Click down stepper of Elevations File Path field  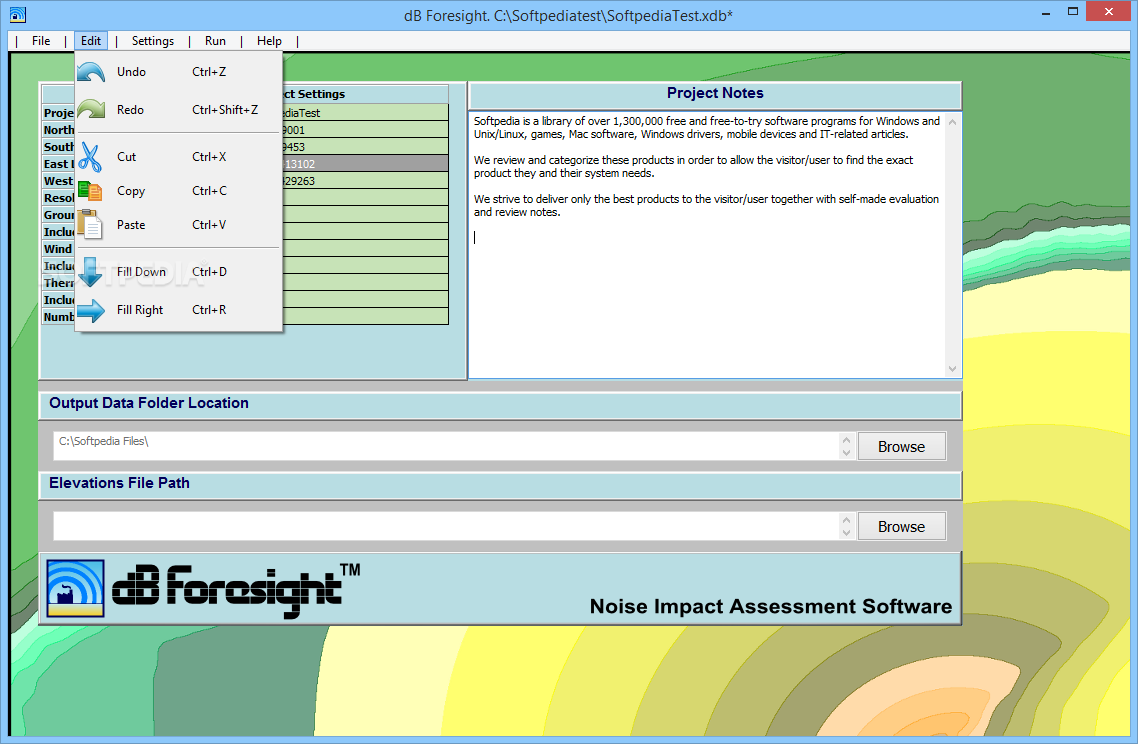point(846,533)
